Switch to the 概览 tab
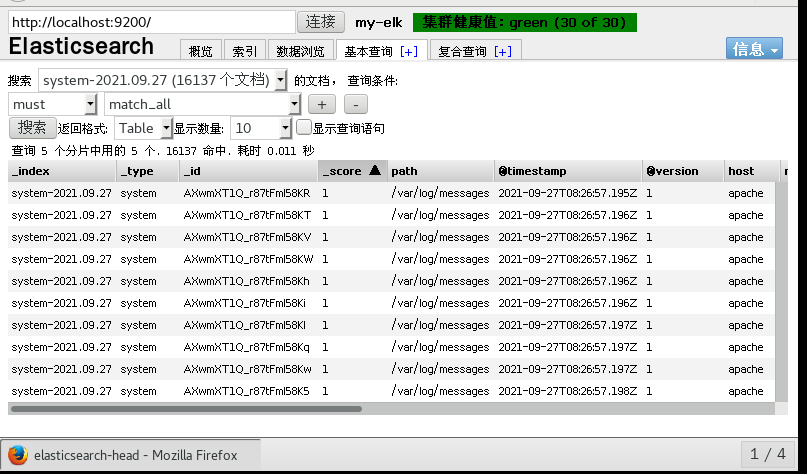The image size is (807, 474). click(201, 51)
